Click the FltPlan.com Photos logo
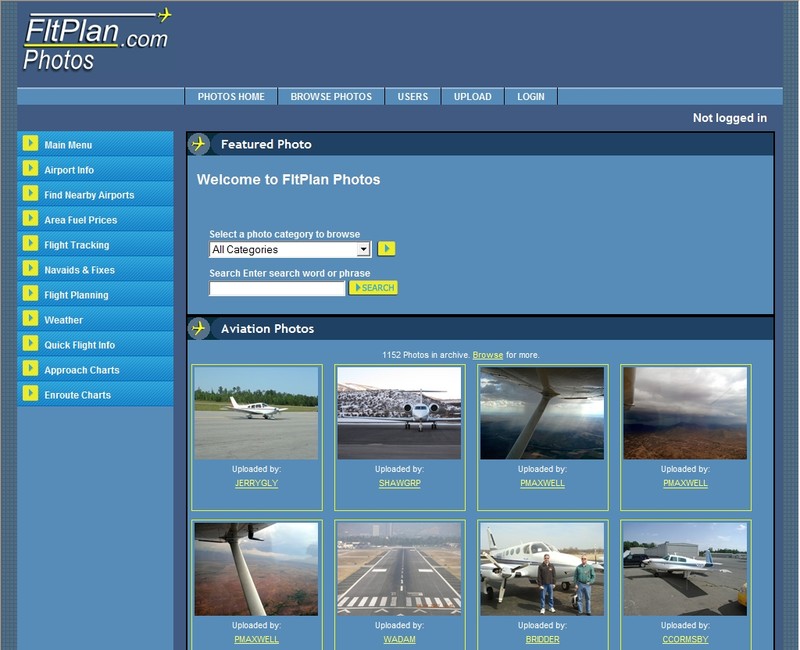This screenshot has width=800, height=650. [97, 42]
